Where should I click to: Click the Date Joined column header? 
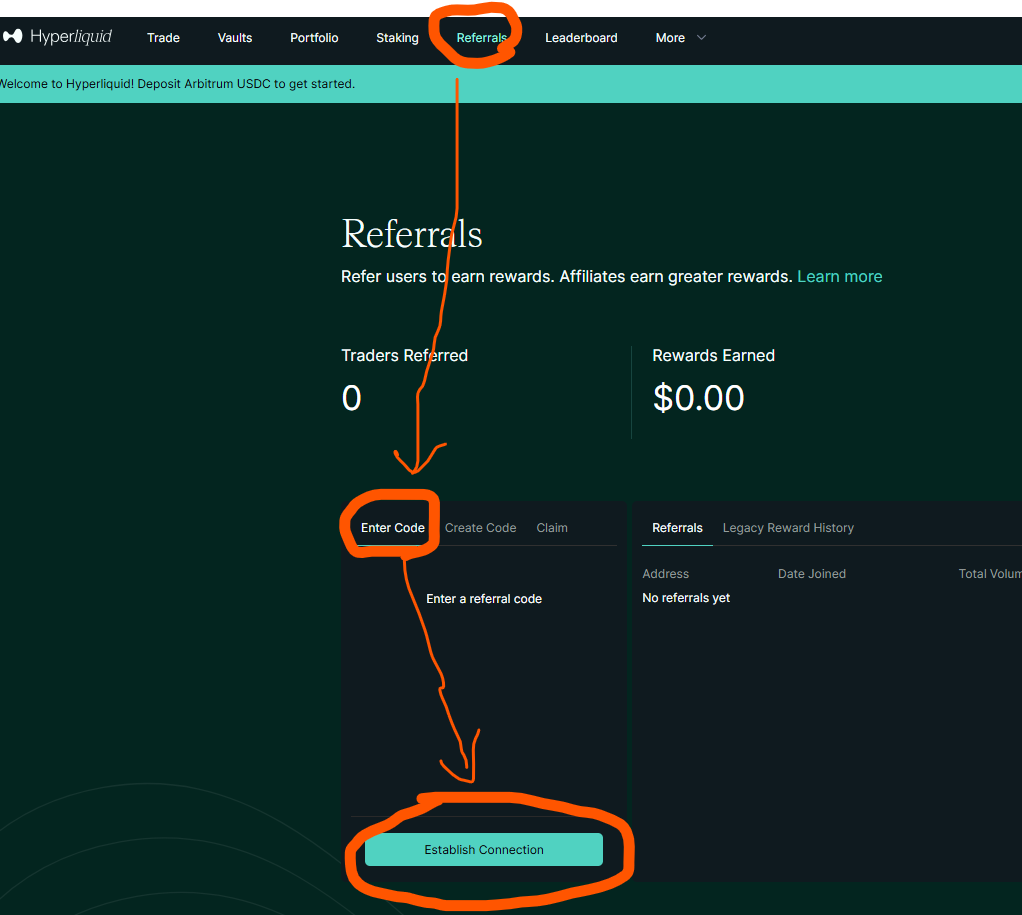pyautogui.click(x=811, y=574)
